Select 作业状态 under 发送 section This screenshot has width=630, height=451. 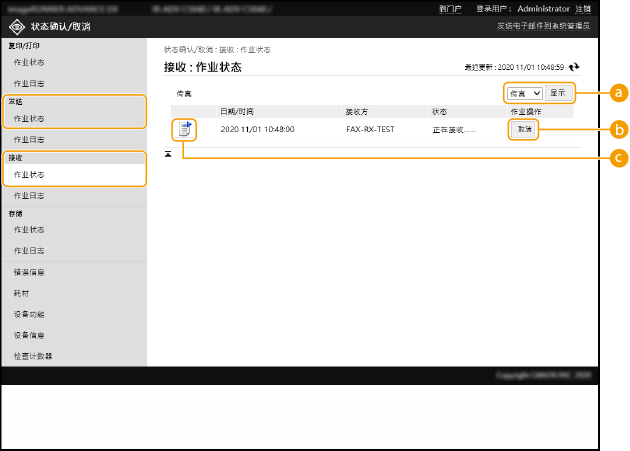point(29,118)
